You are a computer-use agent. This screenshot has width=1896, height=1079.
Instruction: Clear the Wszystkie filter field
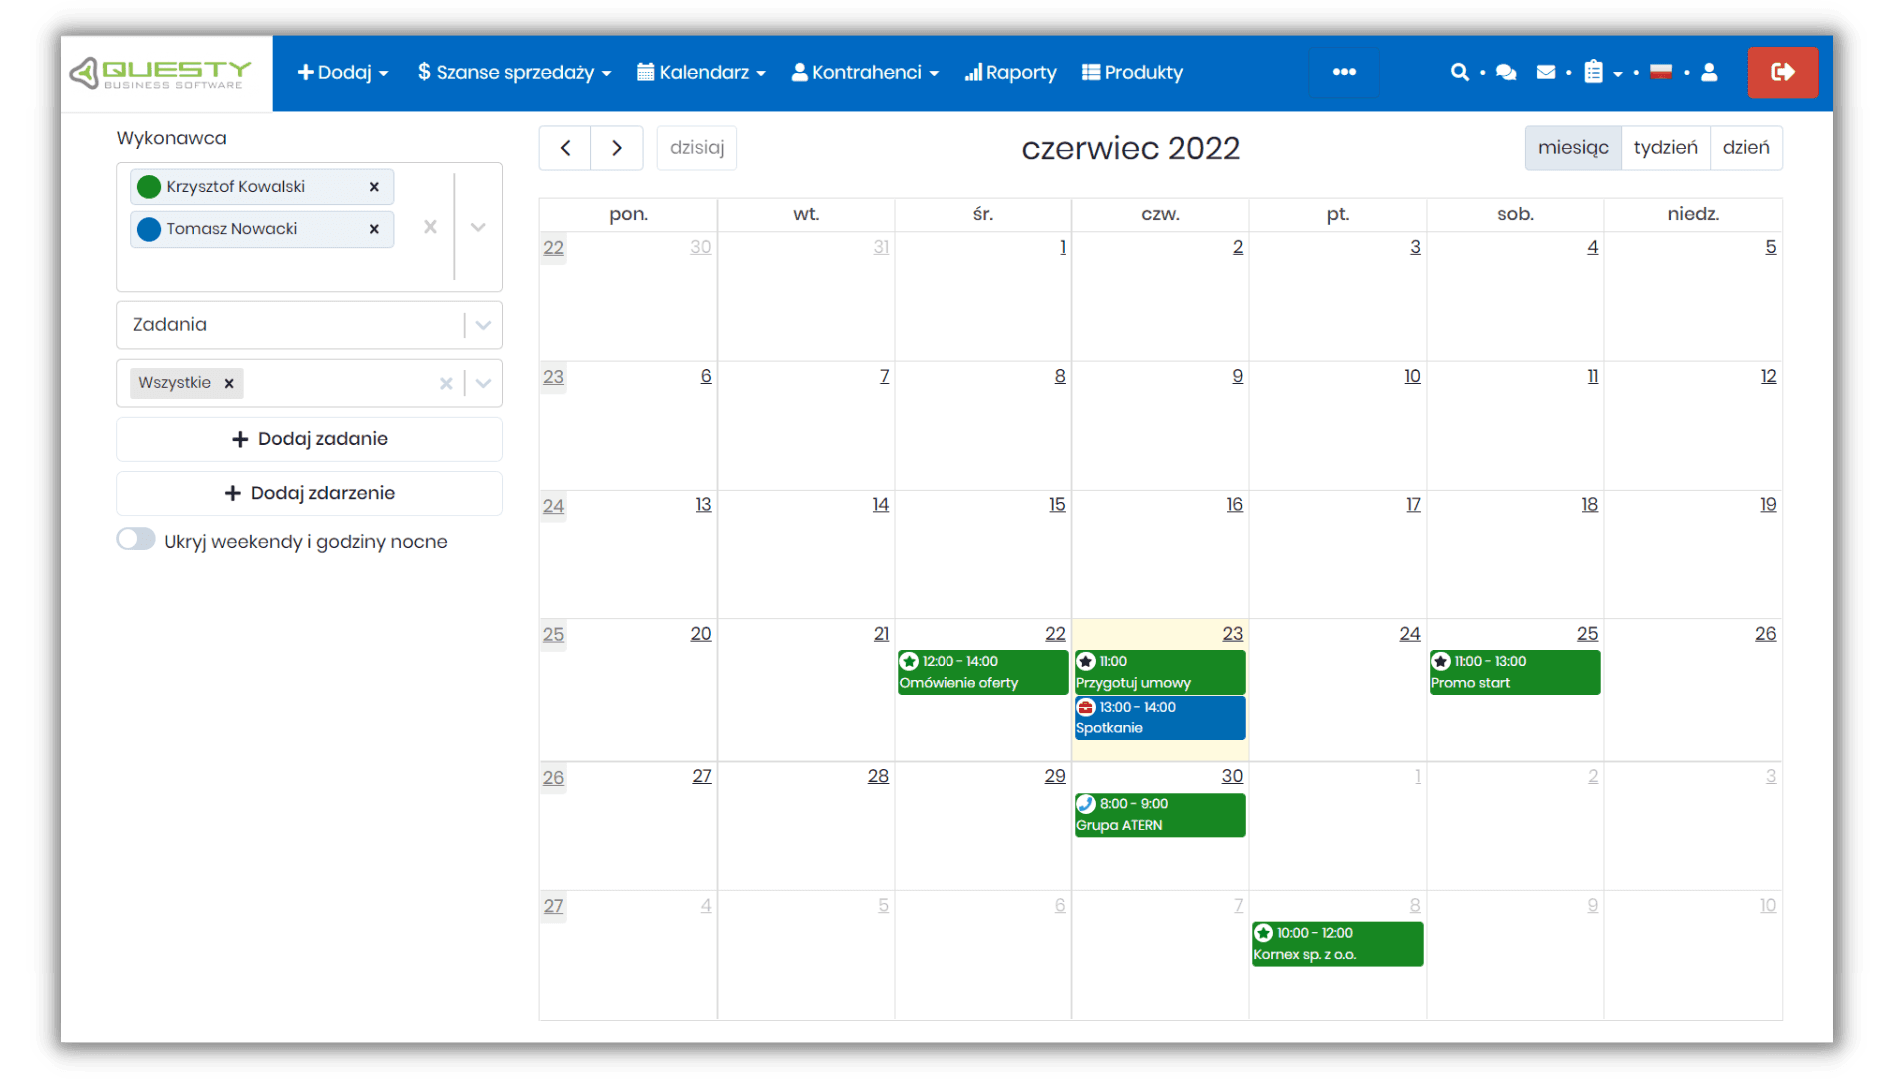446,383
